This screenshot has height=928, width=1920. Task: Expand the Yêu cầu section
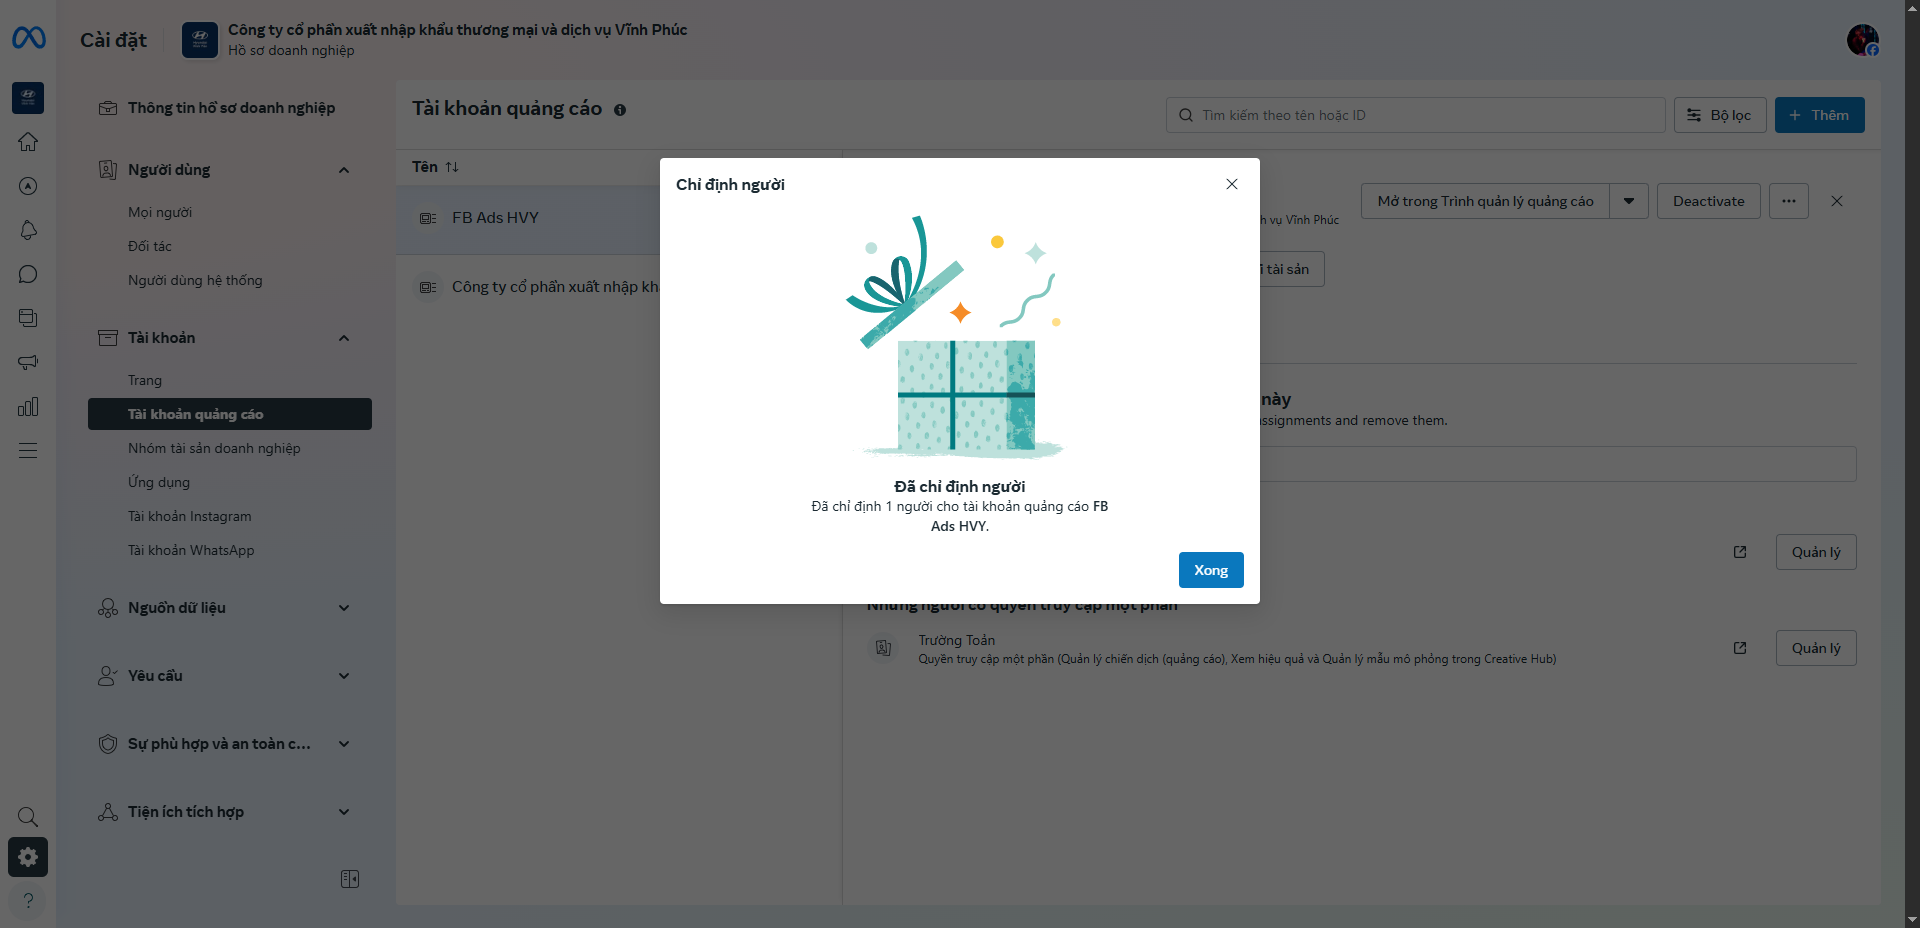(x=344, y=676)
